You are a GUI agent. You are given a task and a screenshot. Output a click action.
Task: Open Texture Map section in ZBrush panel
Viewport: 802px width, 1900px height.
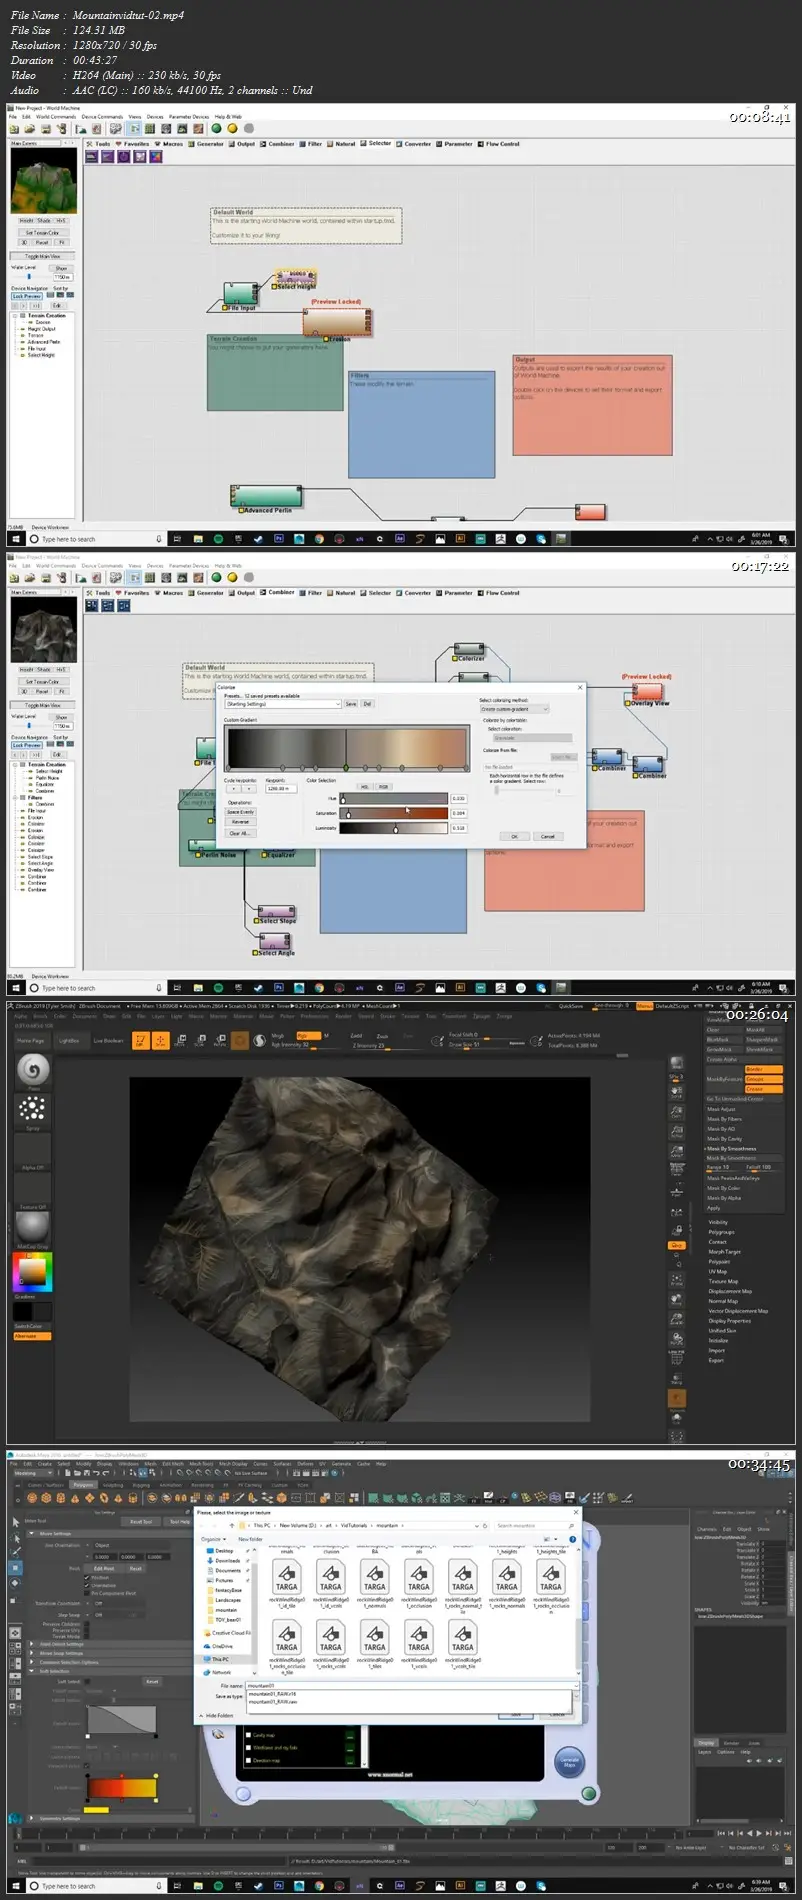723,1281
